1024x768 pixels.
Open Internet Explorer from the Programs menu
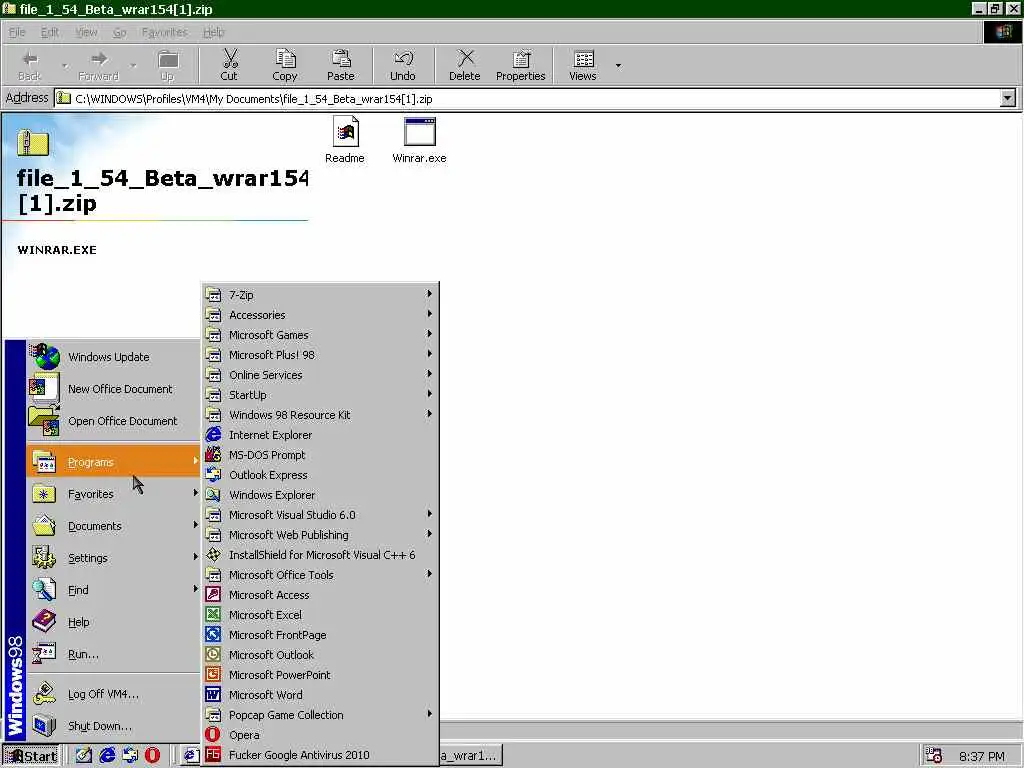[x=320, y=435]
